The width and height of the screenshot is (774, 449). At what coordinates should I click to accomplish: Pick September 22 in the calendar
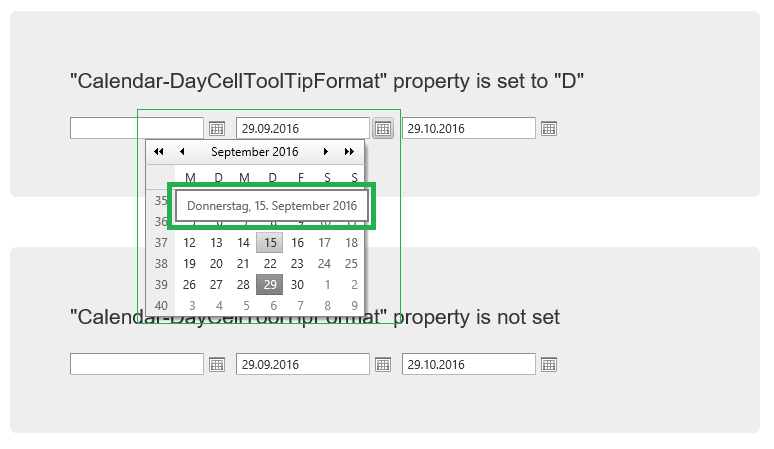(270, 264)
